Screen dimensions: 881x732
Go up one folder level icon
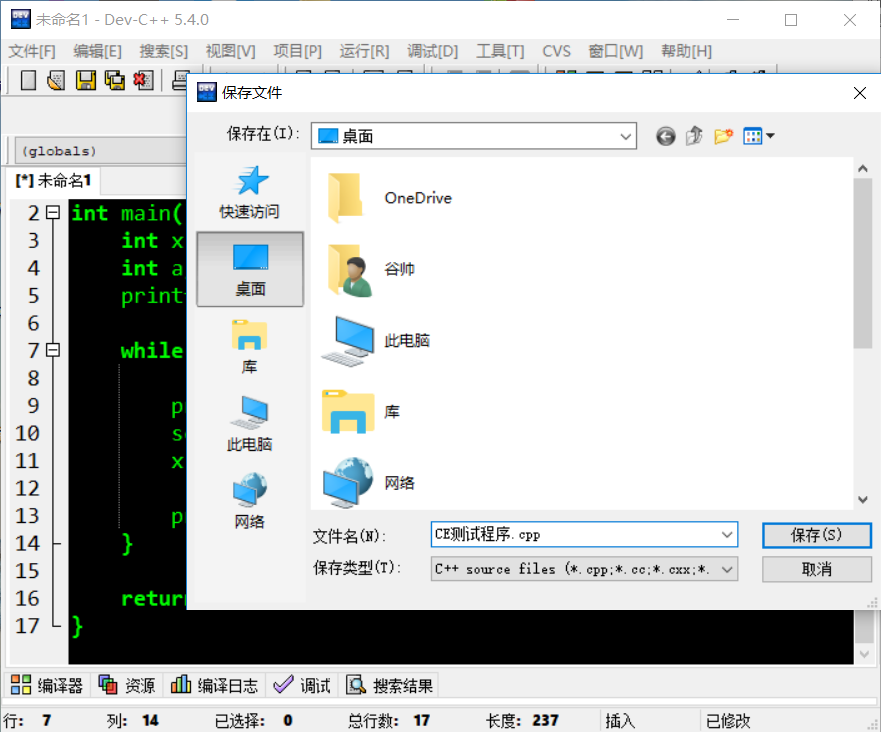(x=694, y=136)
